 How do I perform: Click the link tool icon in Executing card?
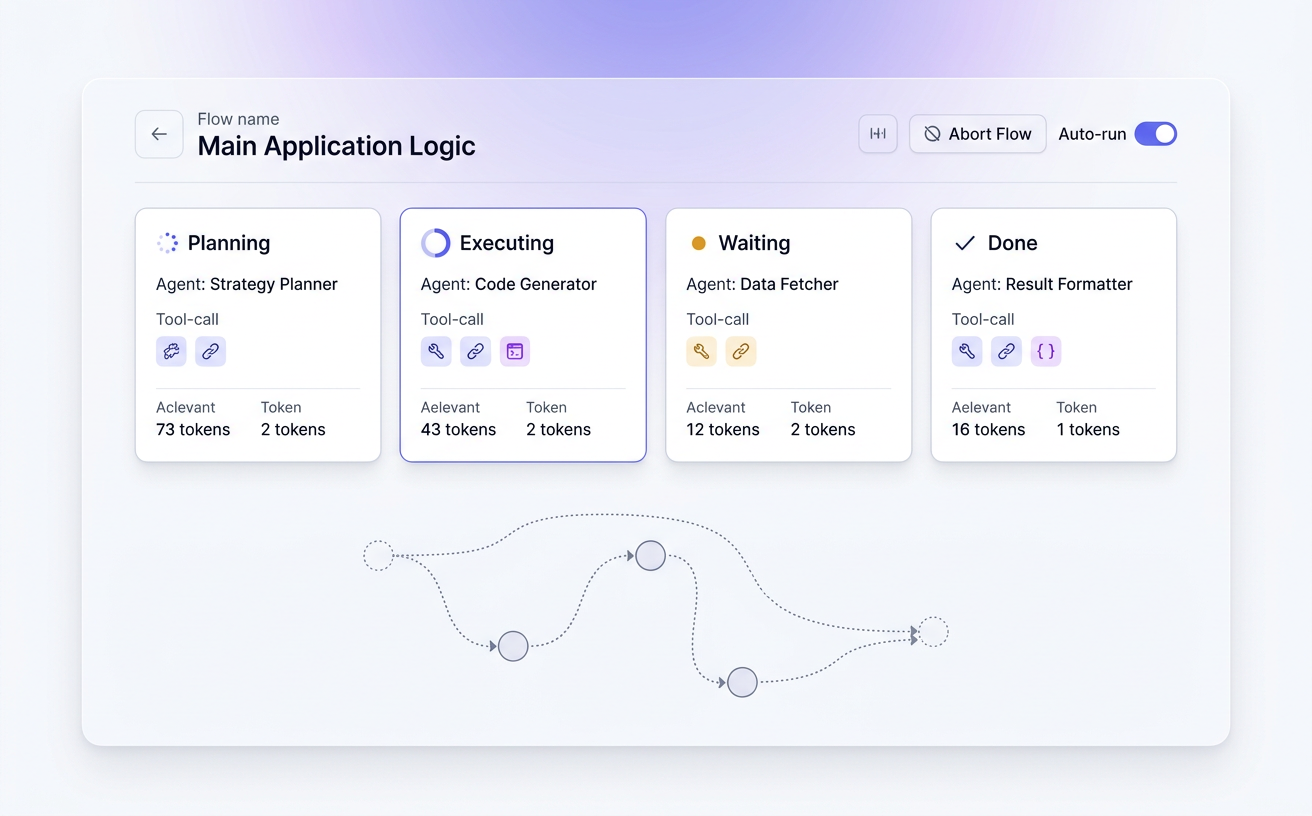click(x=475, y=351)
